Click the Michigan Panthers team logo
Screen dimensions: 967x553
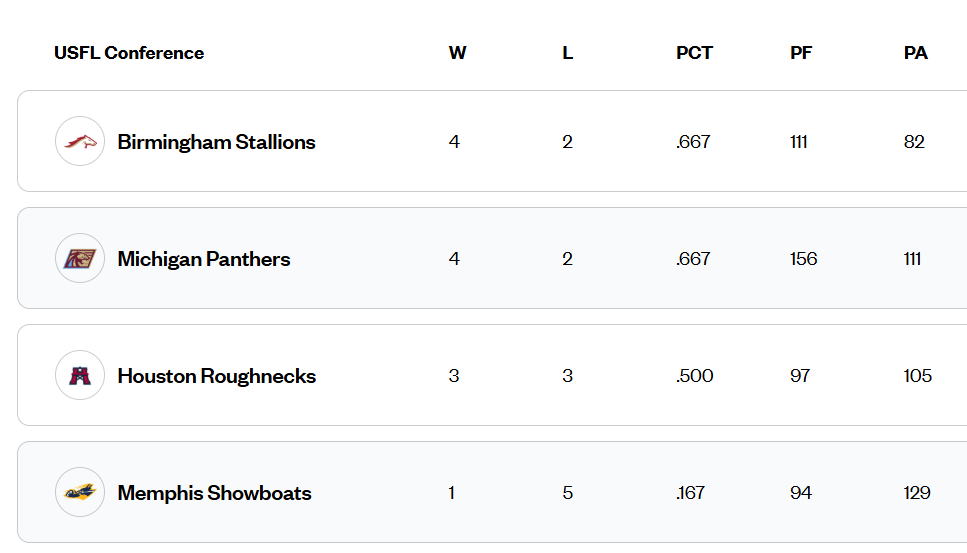click(80, 259)
